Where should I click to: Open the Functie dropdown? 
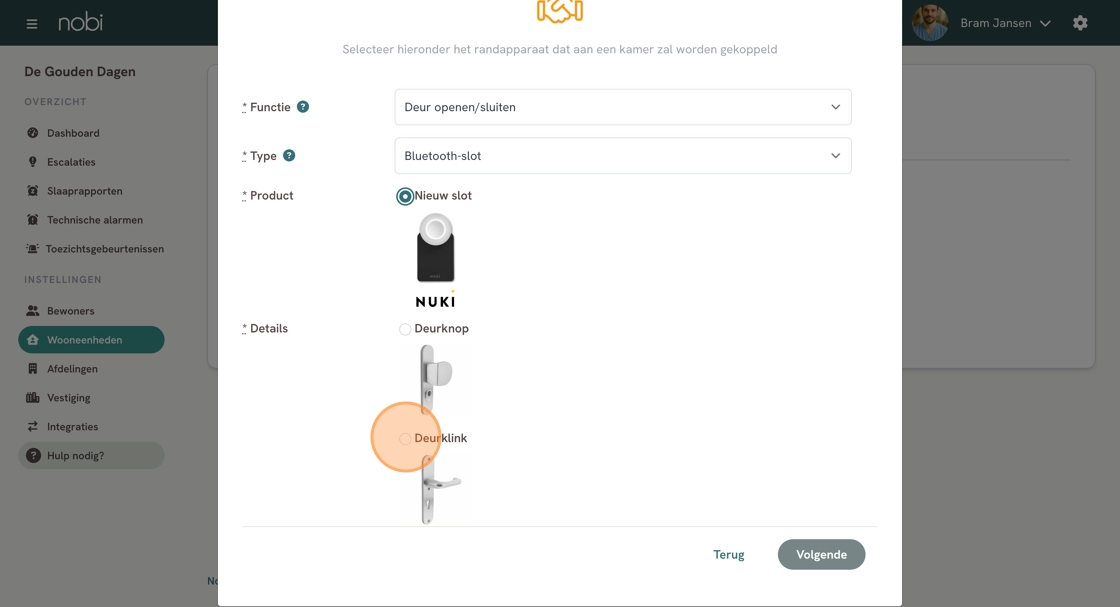coord(622,107)
